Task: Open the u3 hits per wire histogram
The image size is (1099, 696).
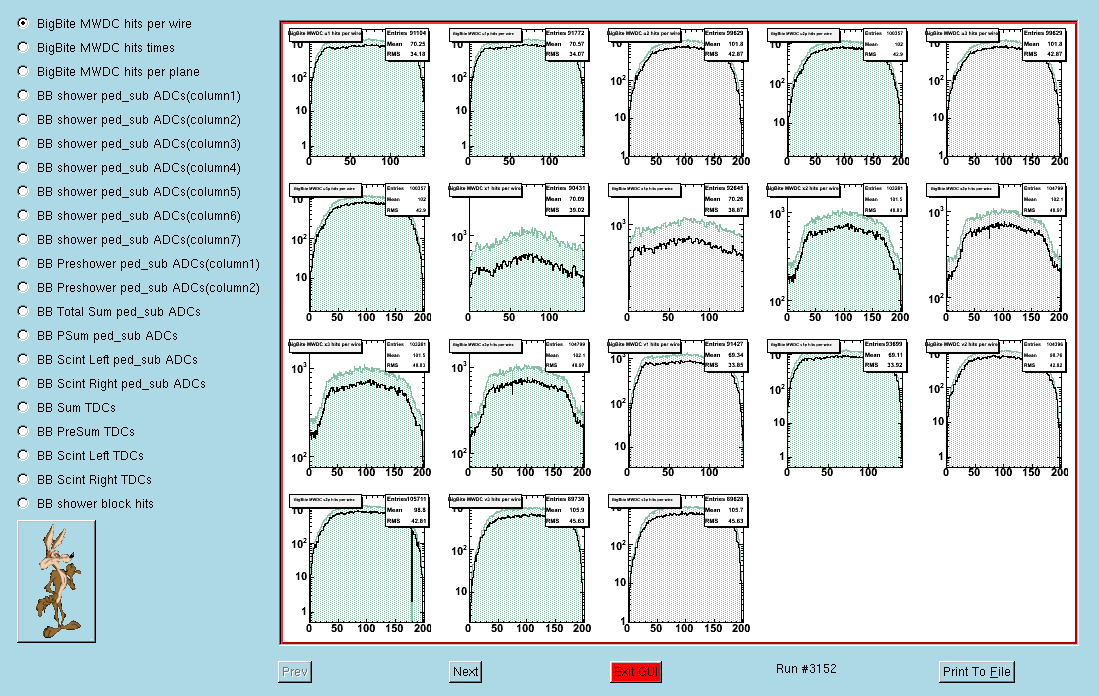Action: (996, 98)
